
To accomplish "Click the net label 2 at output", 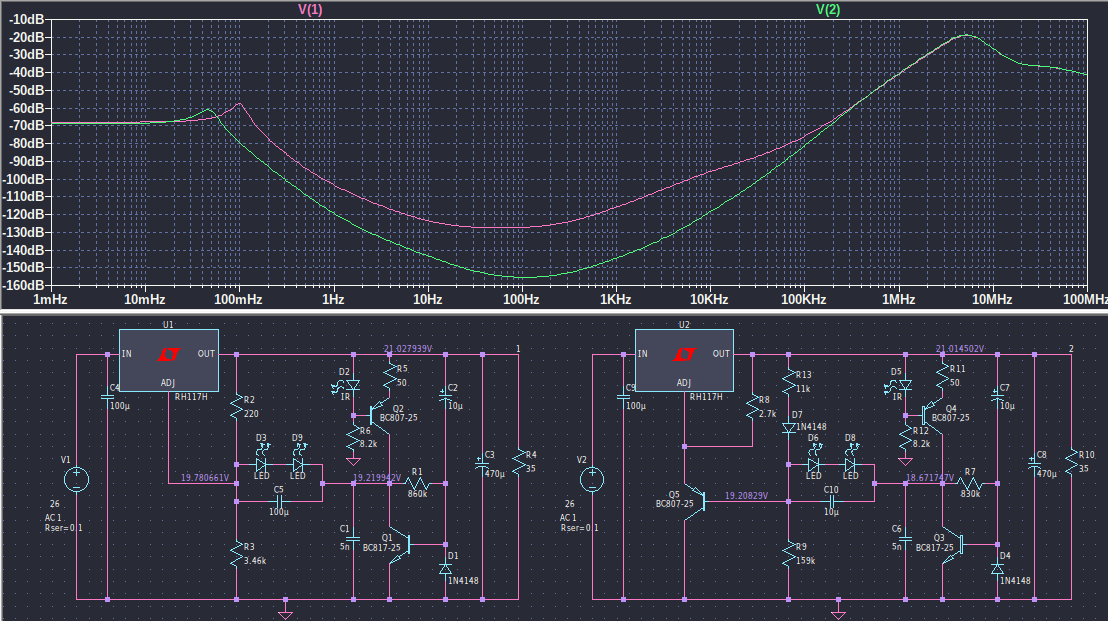I will tap(1071, 348).
